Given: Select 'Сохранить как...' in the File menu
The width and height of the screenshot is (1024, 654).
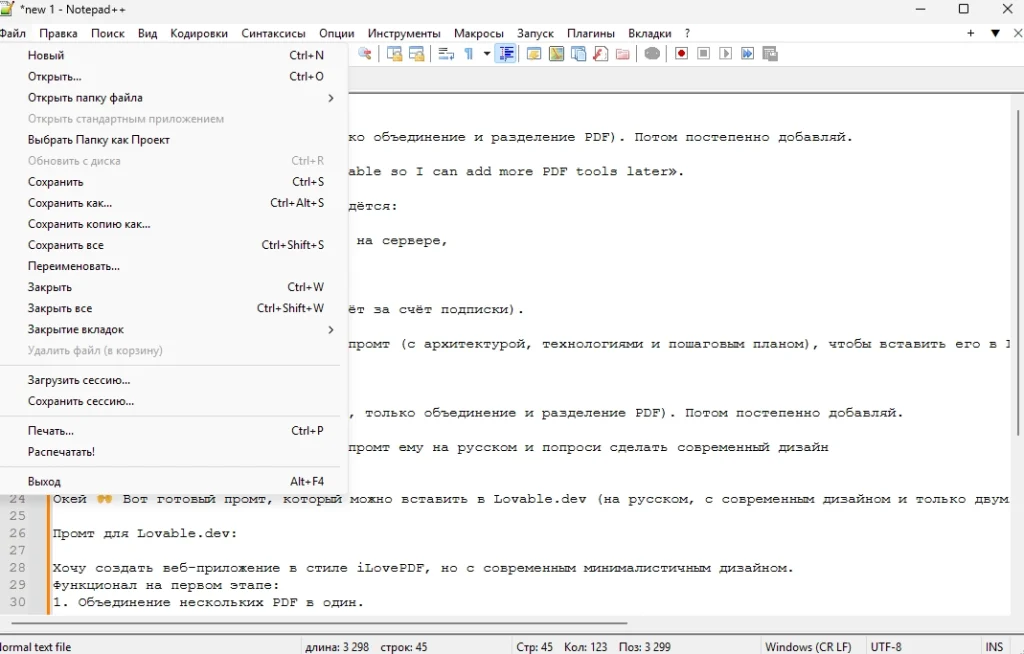Looking at the screenshot, I should tap(70, 203).
